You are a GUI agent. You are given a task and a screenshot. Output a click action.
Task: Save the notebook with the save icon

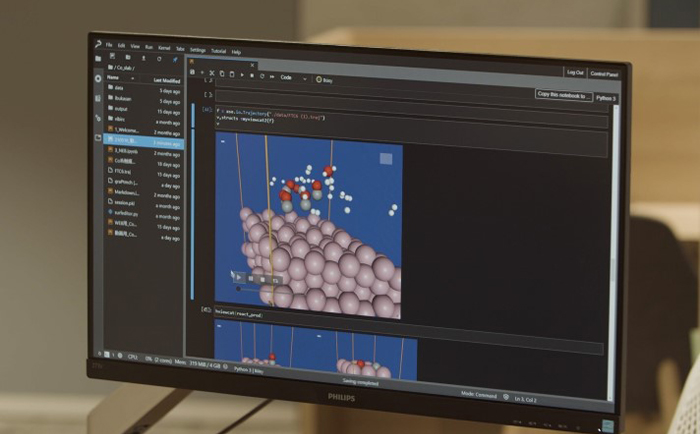coord(192,71)
